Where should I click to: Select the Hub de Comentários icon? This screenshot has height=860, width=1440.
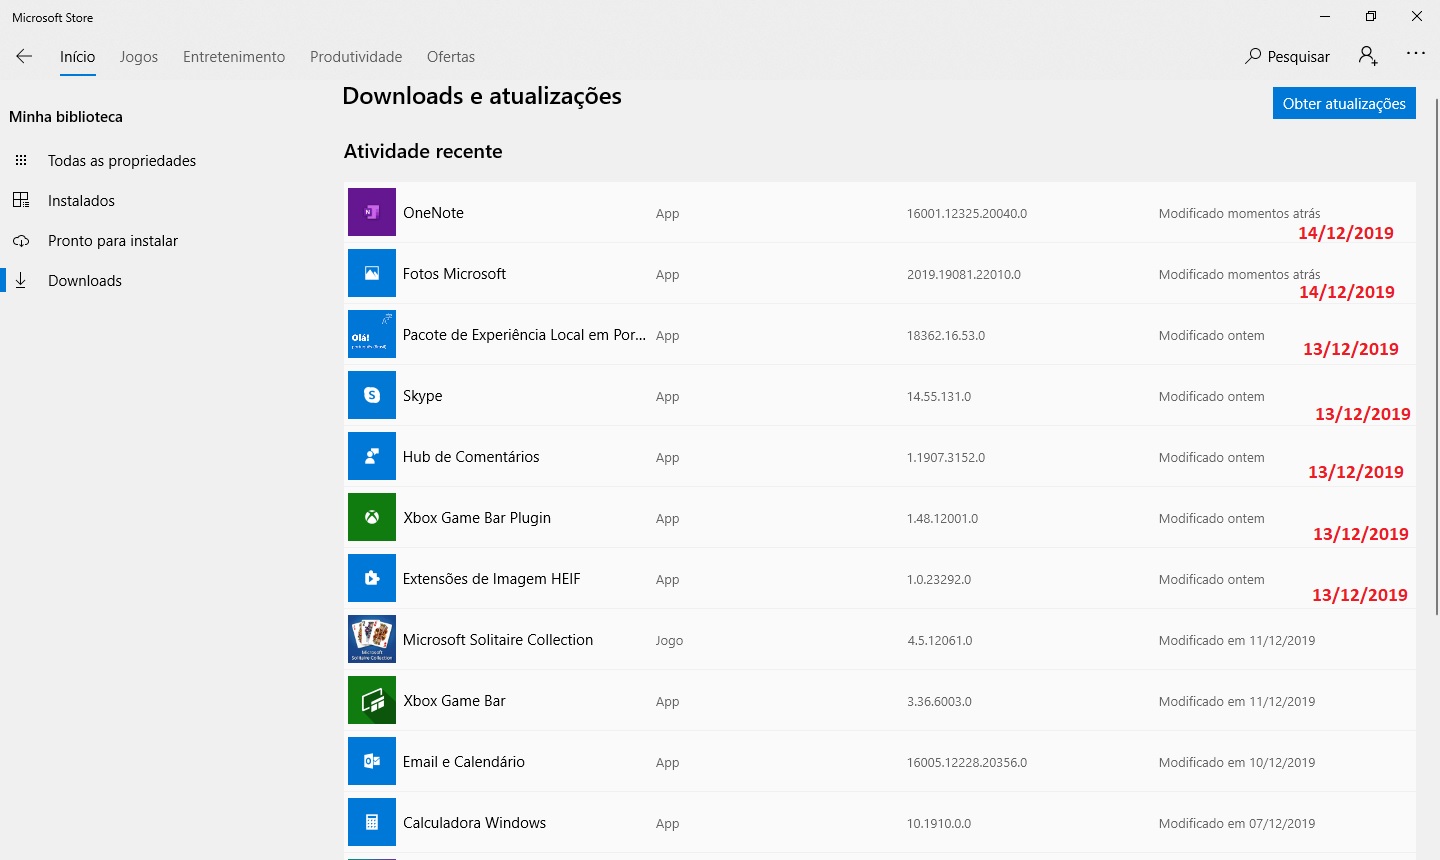[372, 456]
